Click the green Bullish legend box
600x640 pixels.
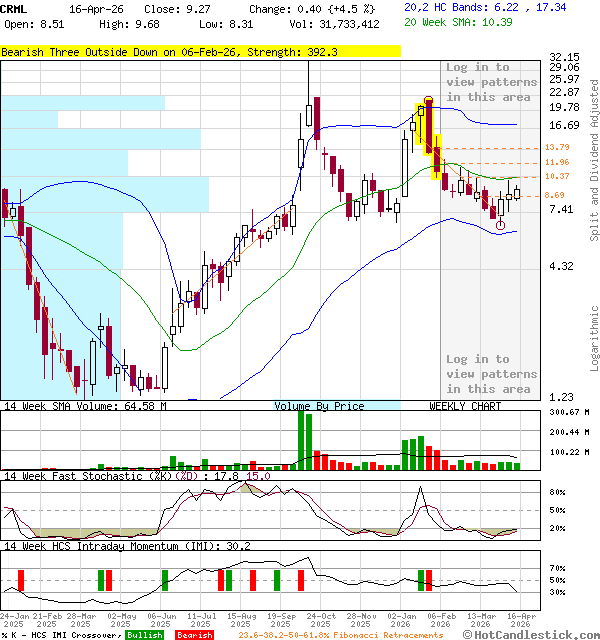coord(146,635)
